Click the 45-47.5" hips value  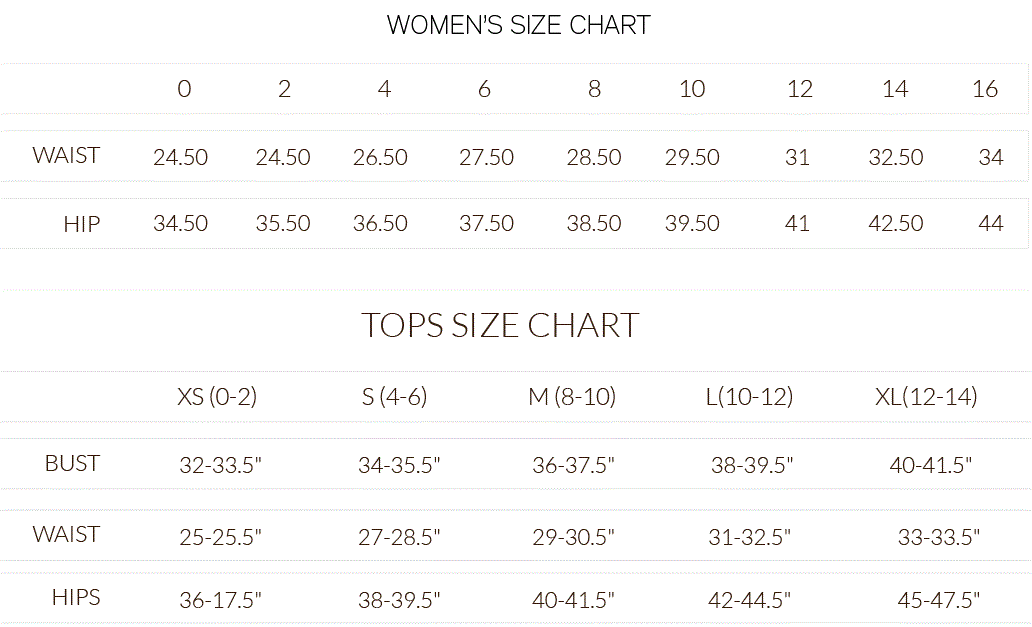tap(938, 601)
